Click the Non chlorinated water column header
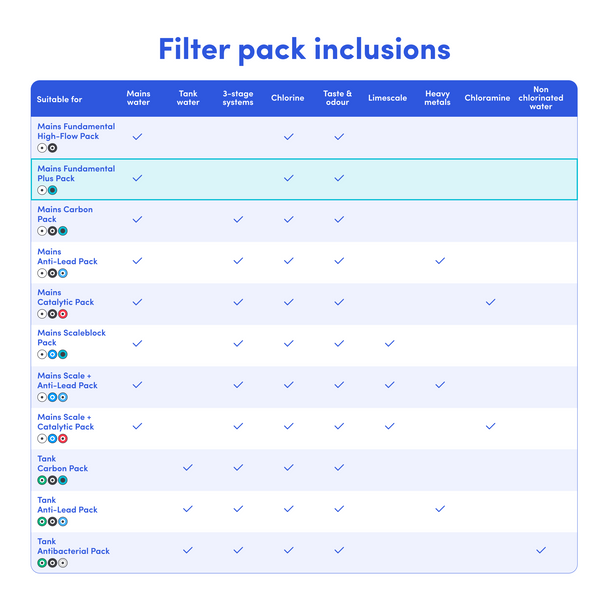Viewport: 608px width, 608px height. tap(541, 98)
